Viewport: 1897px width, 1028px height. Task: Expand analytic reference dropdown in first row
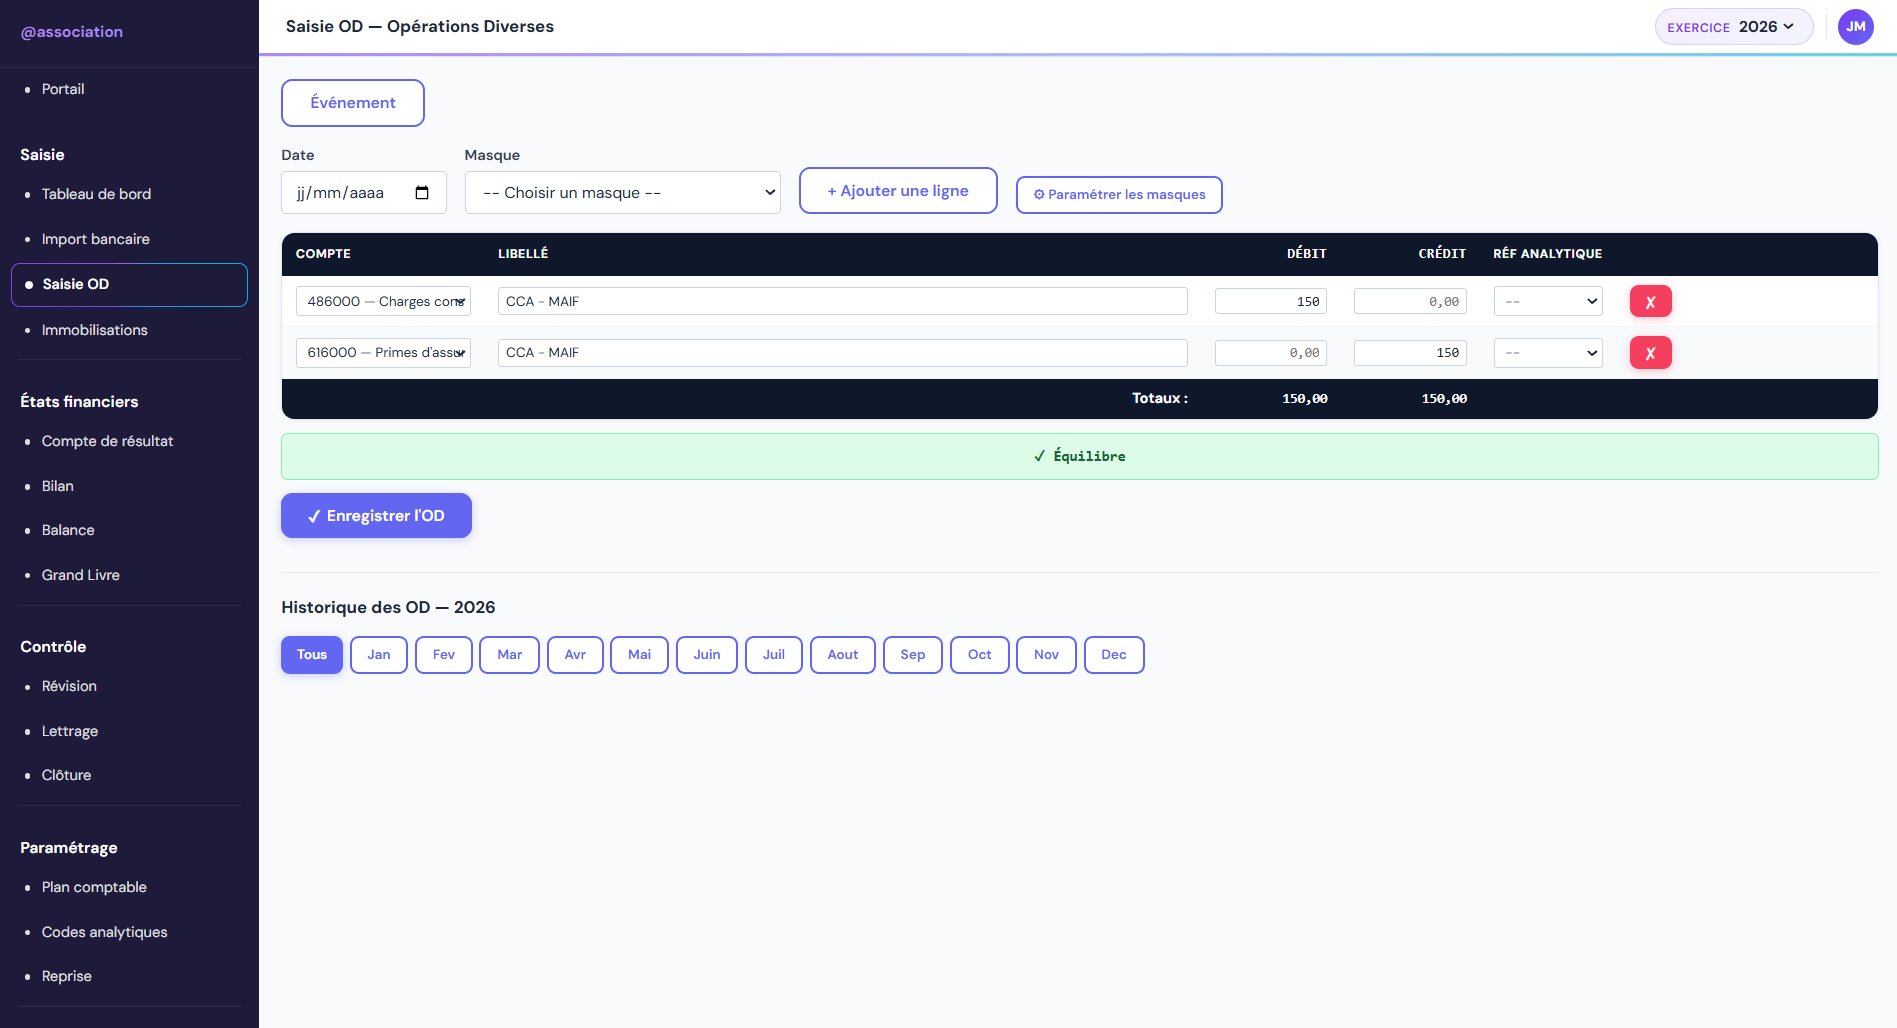1547,301
